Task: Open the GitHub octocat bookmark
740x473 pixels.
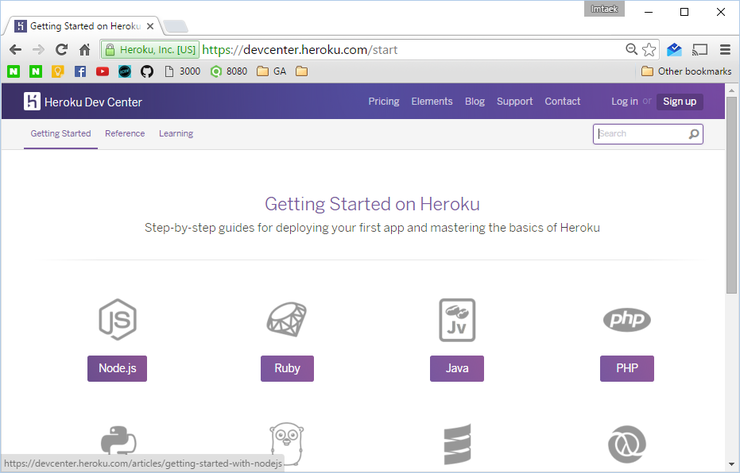Action: 147,71
